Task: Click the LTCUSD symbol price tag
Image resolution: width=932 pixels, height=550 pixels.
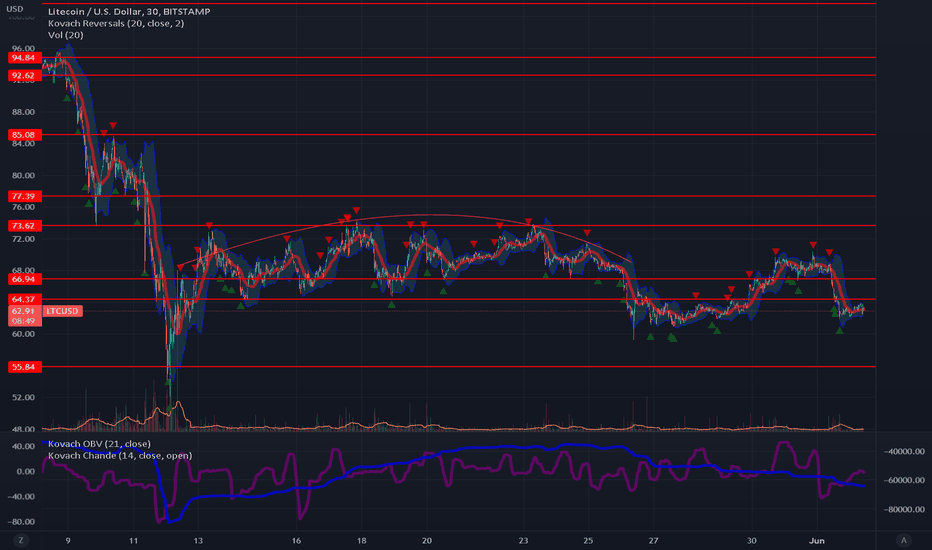Action: coord(62,311)
